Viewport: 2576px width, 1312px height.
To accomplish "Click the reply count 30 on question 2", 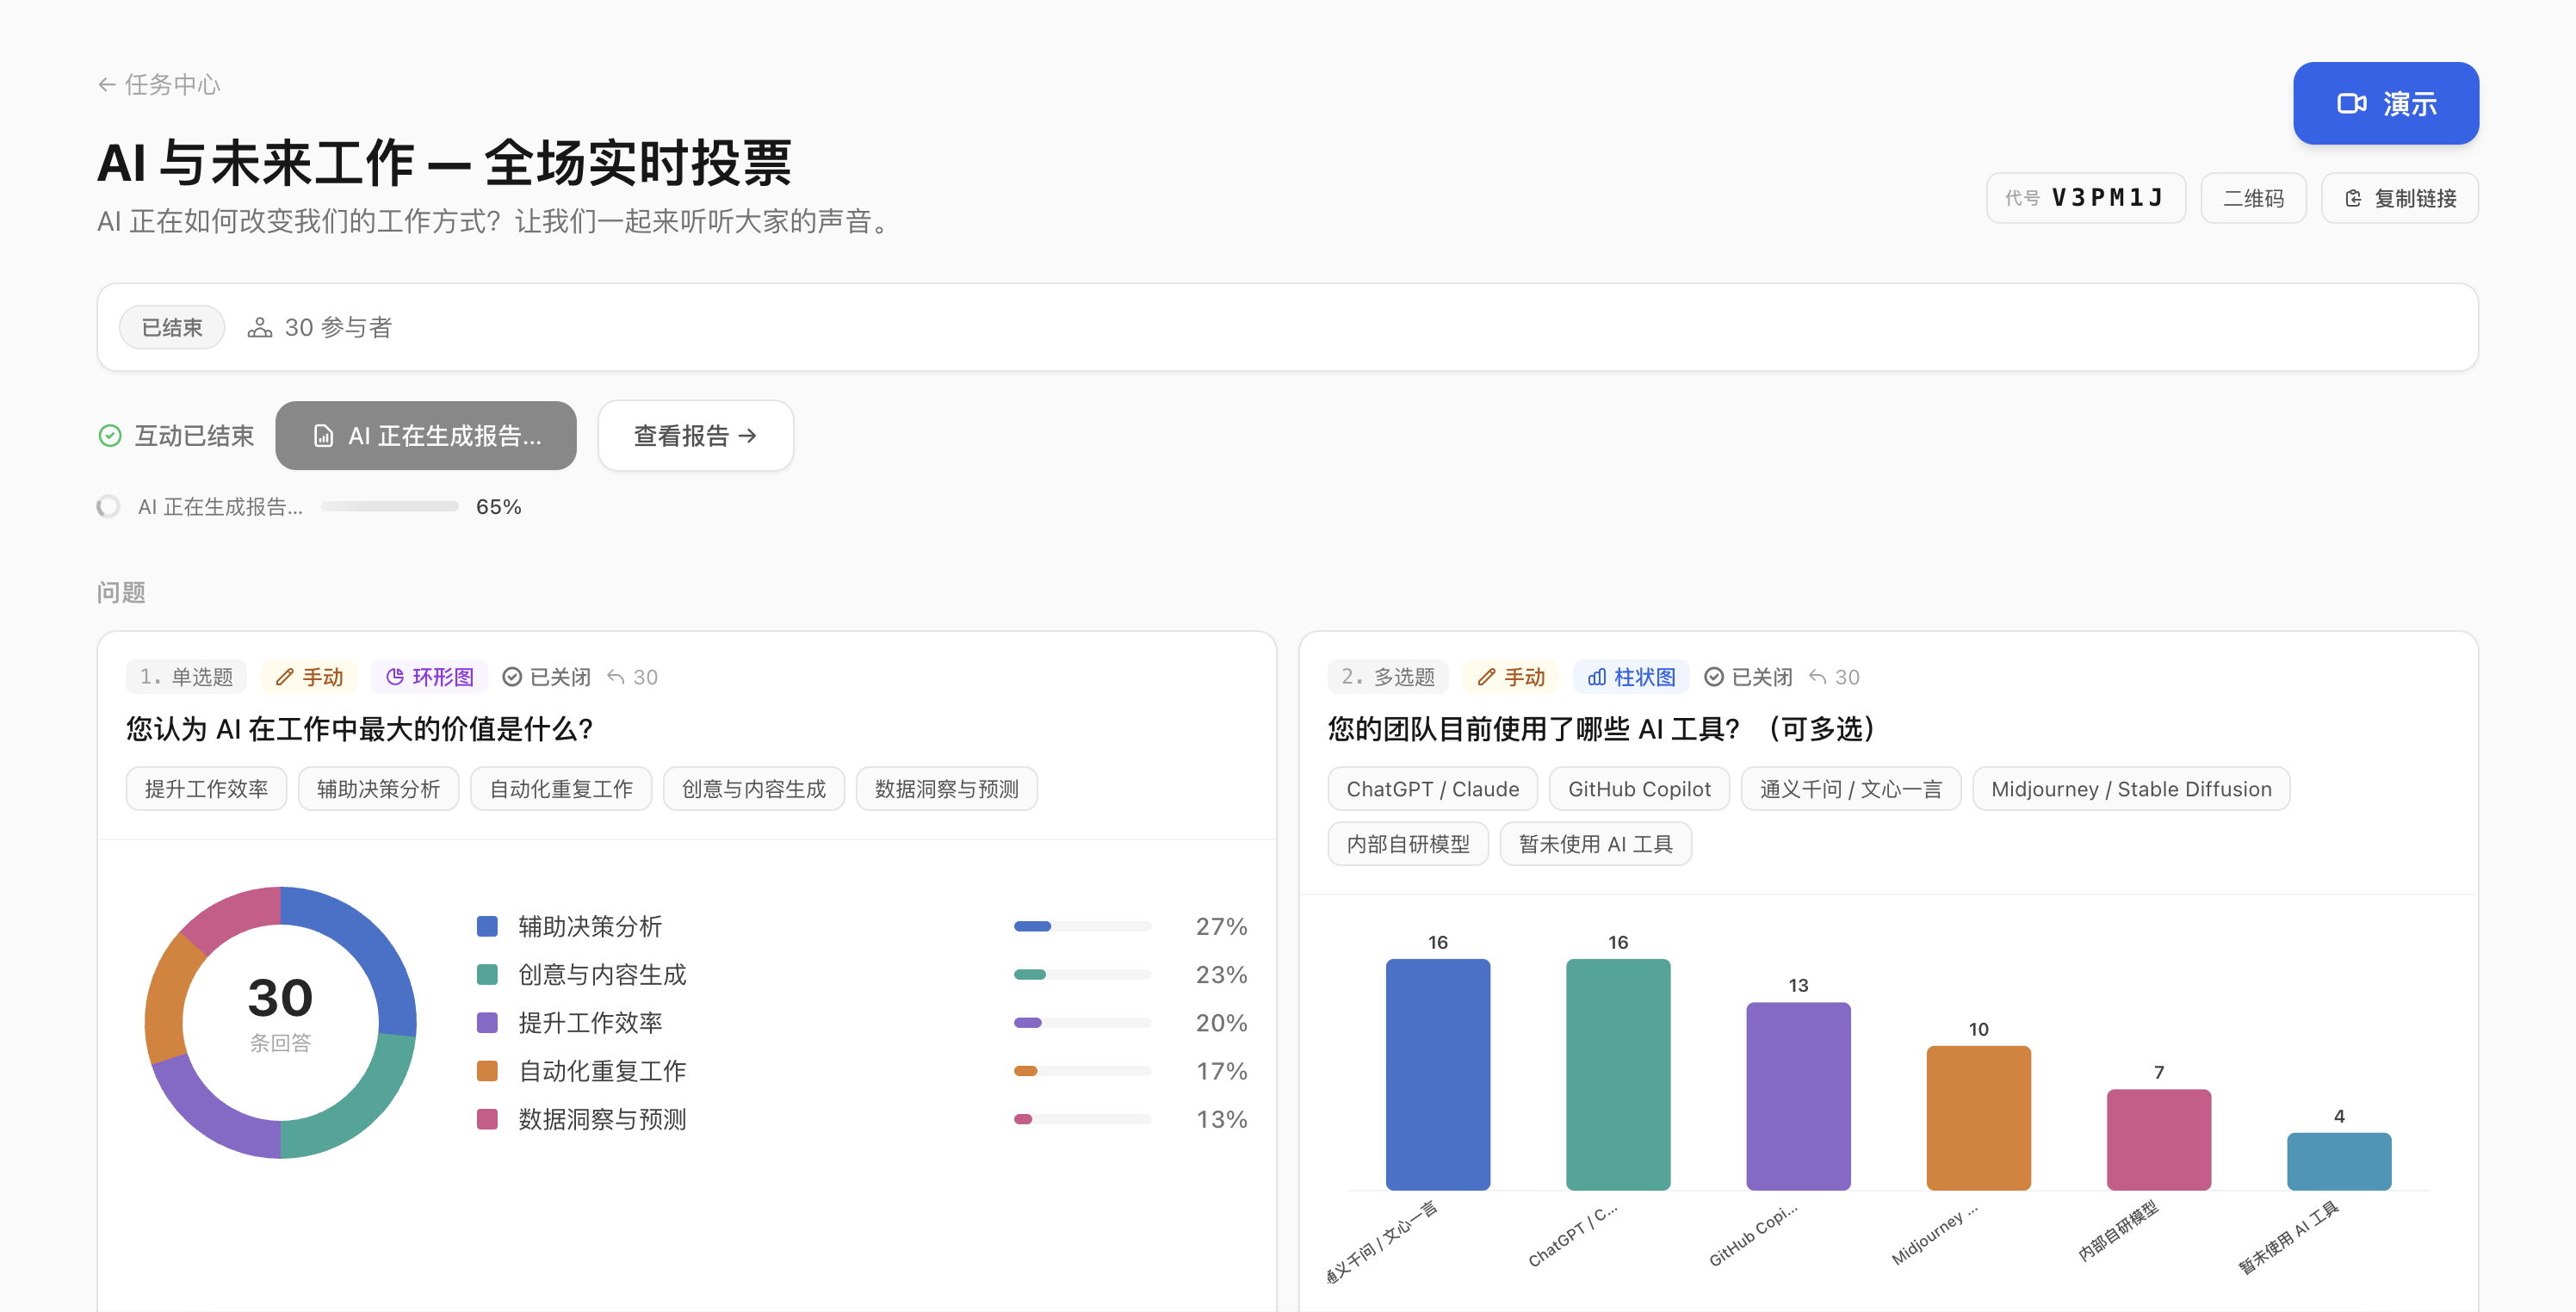I will tap(1835, 677).
